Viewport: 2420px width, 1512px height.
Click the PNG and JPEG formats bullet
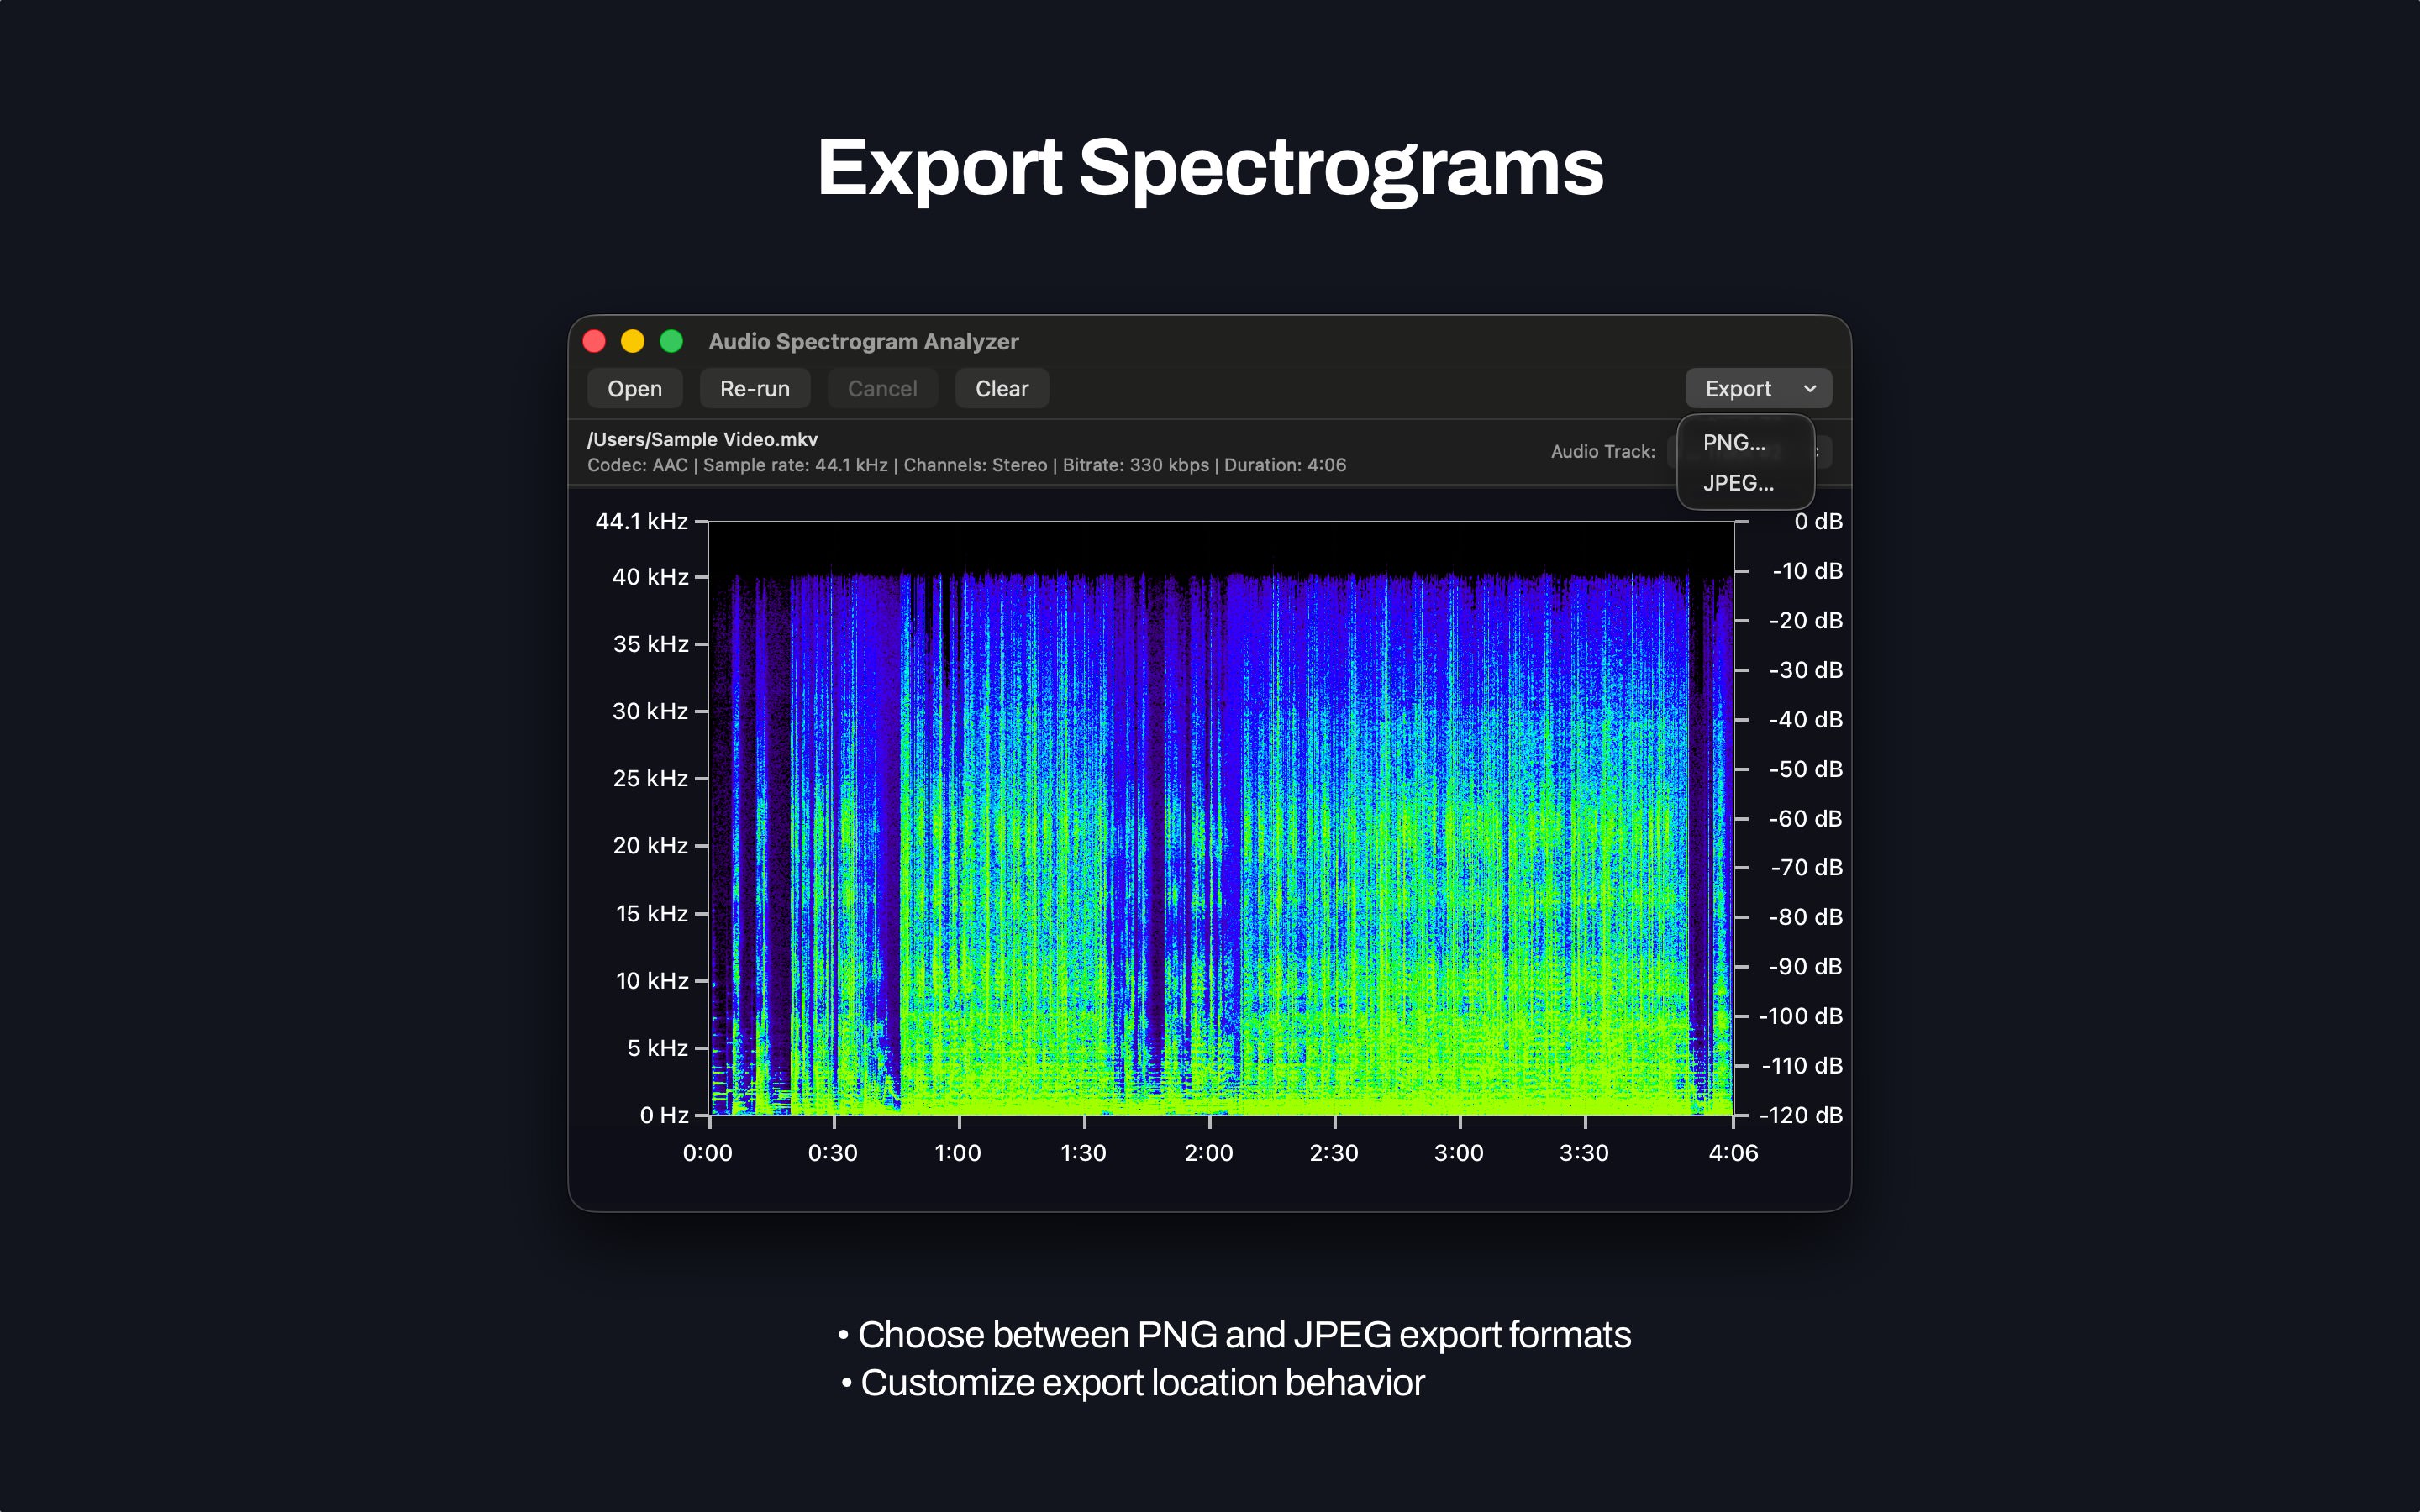pyautogui.click(x=1235, y=1335)
